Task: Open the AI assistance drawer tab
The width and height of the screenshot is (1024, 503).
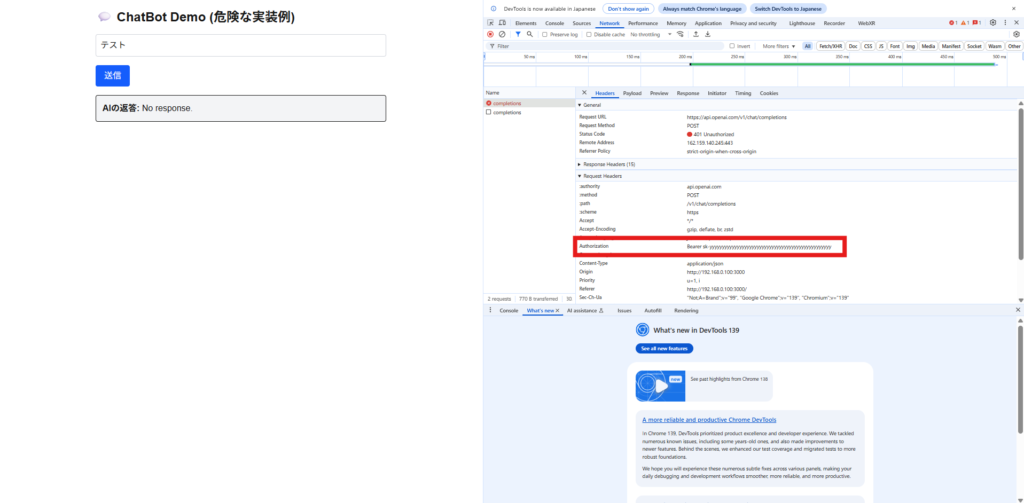Action: click(584, 310)
